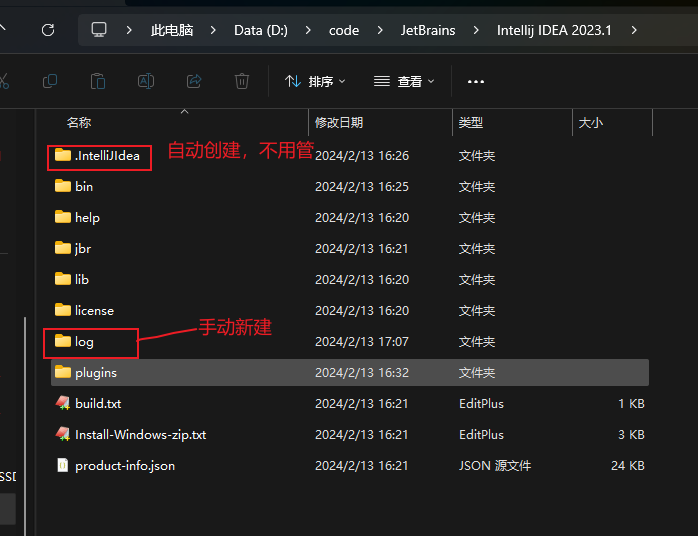Click the Install-Windows-zip.txt file icon

pos(63,434)
